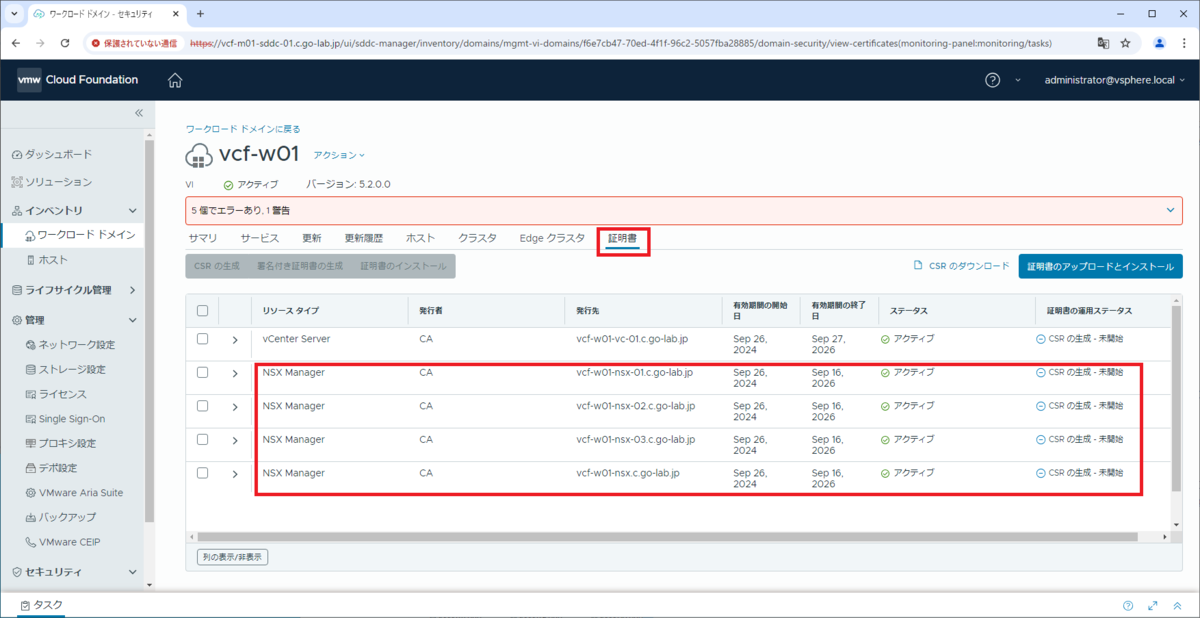This screenshot has width=1200, height=618.
Task: Check the vcf-w01-nsx-02 row checkbox
Action: point(202,406)
